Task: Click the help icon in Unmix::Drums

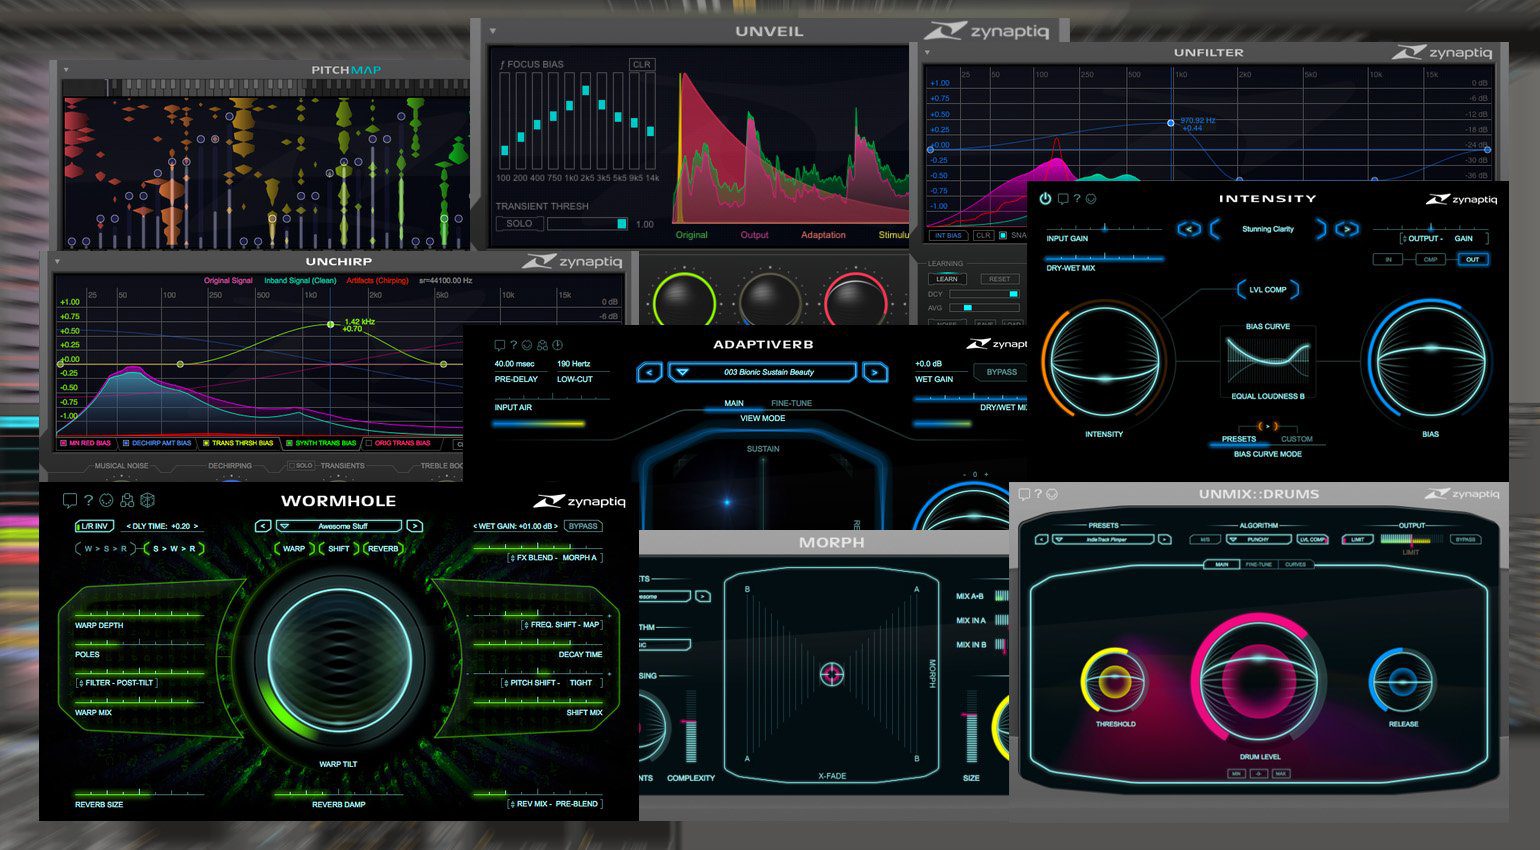Action: [x=1038, y=494]
